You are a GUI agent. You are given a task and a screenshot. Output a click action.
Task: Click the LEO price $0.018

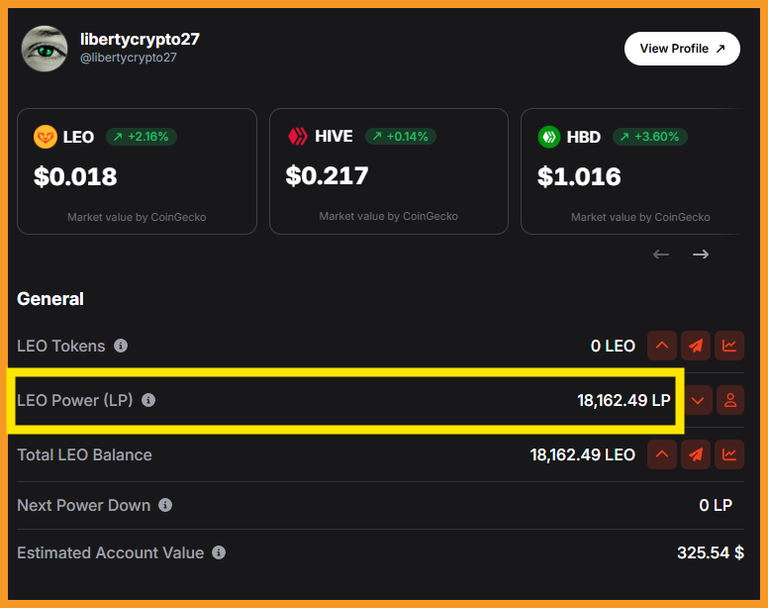[x=75, y=177]
